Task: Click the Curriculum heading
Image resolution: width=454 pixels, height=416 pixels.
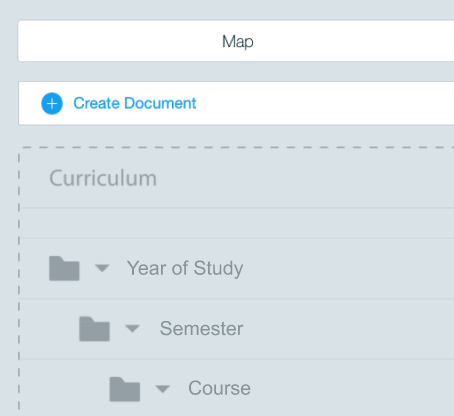Action: 103,178
